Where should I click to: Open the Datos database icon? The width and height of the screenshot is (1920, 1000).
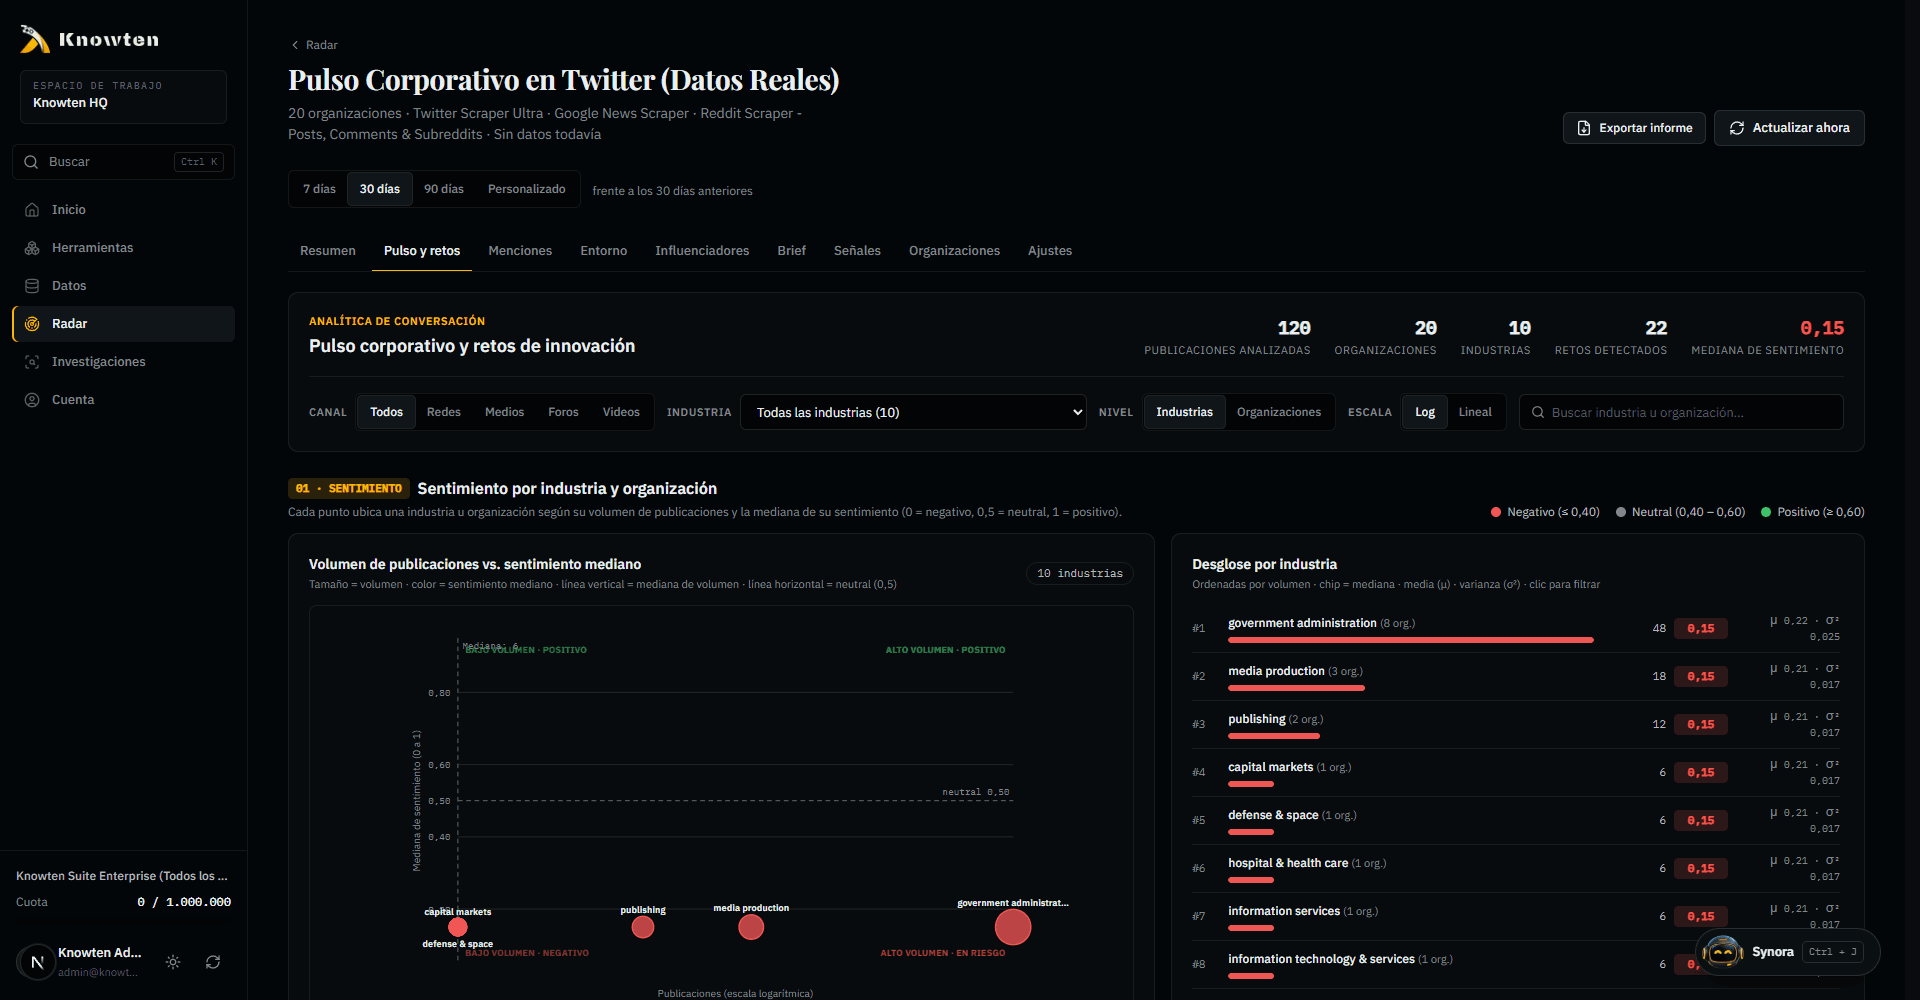click(32, 286)
